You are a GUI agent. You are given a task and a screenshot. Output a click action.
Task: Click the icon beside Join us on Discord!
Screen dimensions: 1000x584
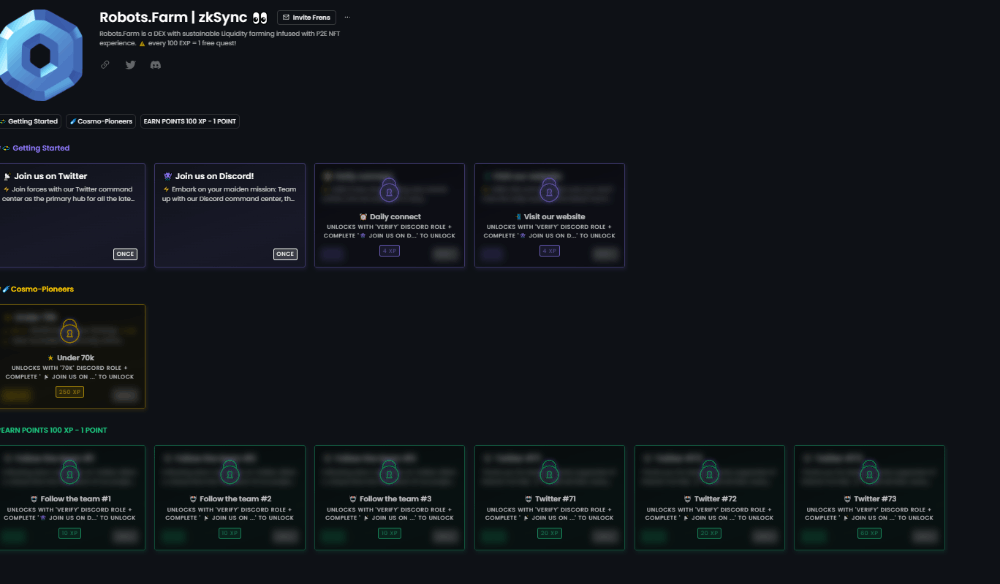coord(168,176)
